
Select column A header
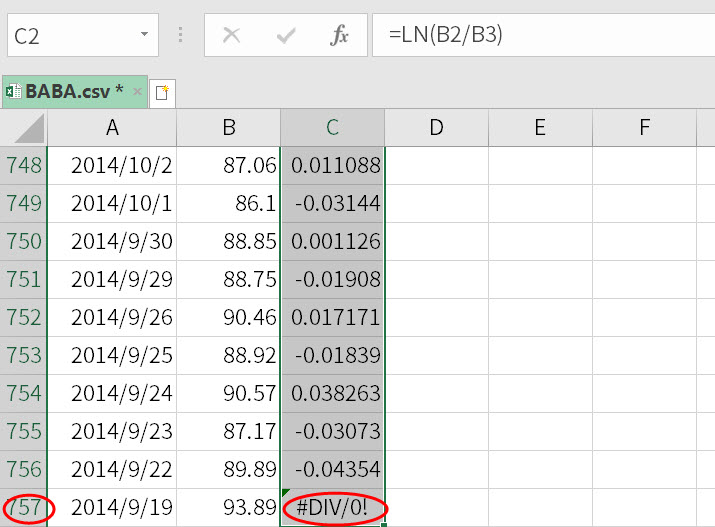pos(112,128)
